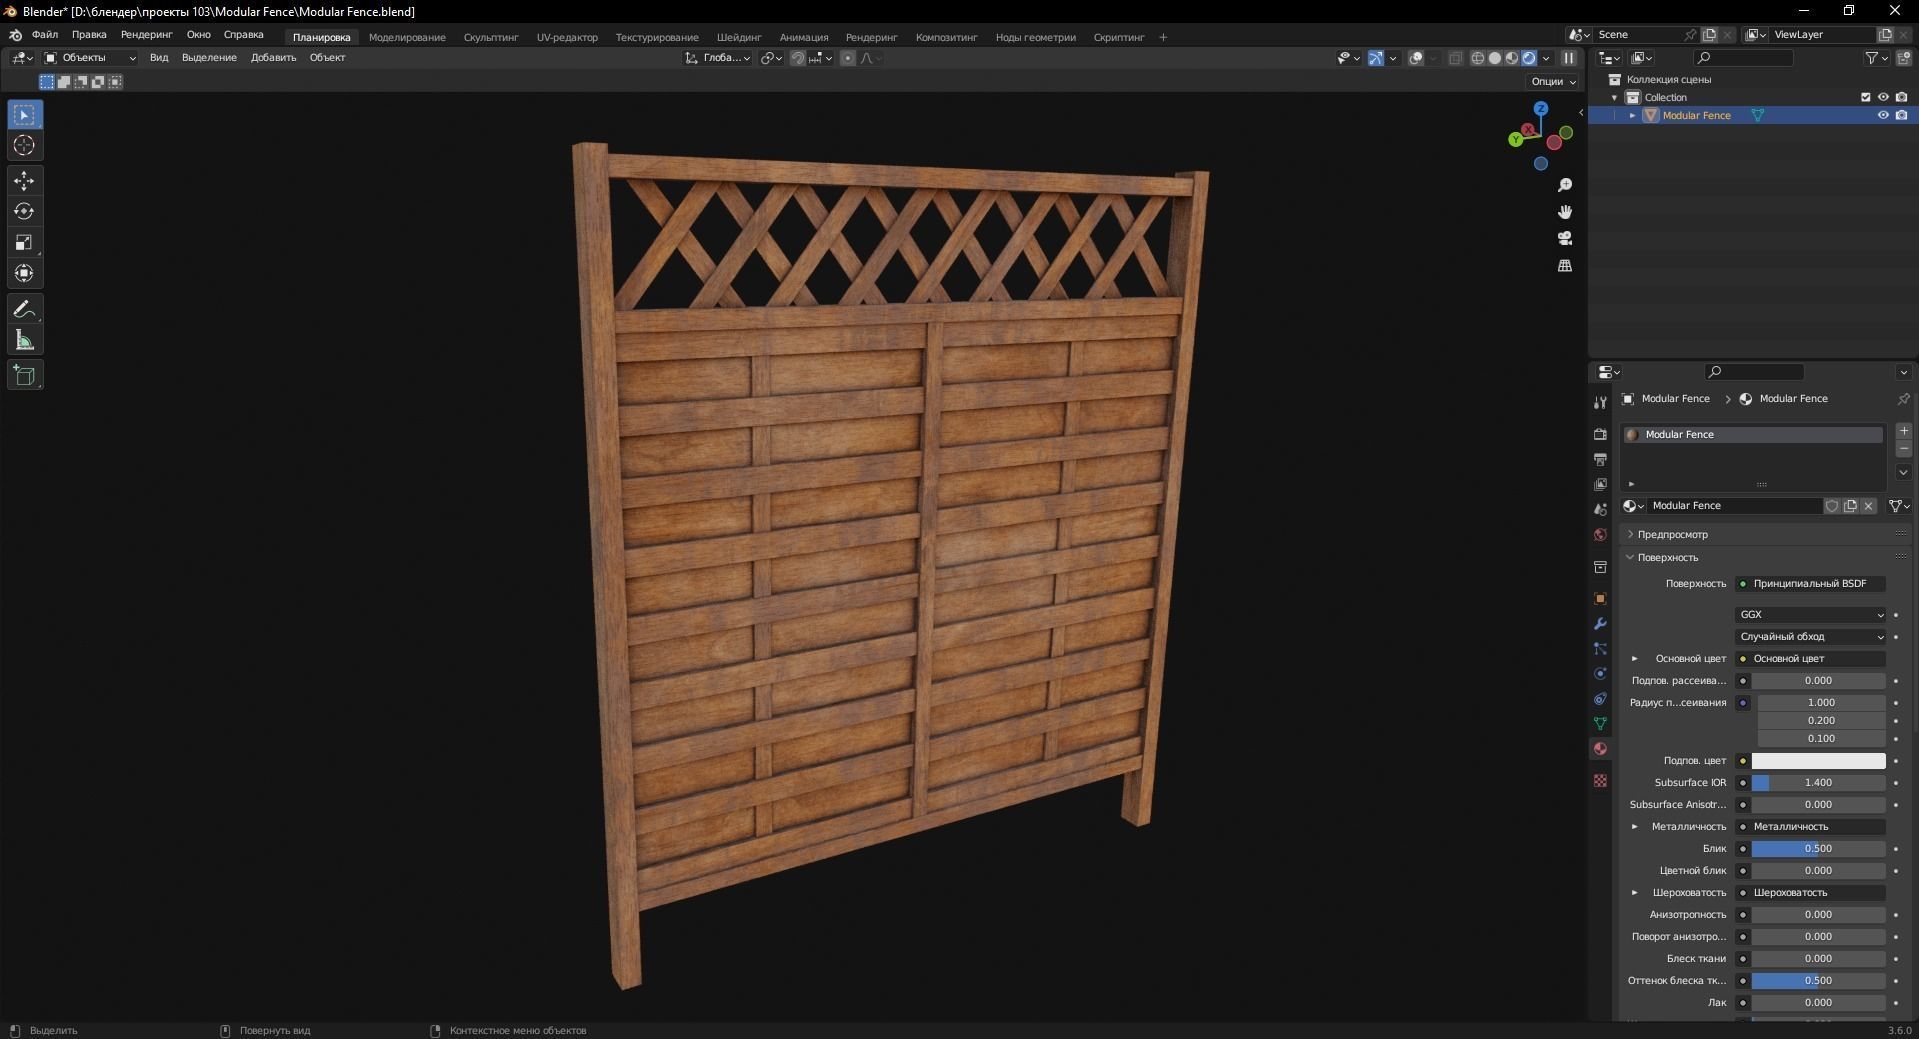Image resolution: width=1919 pixels, height=1039 pixels.
Task: Toggle camera view with camera icon
Action: click(x=1565, y=239)
